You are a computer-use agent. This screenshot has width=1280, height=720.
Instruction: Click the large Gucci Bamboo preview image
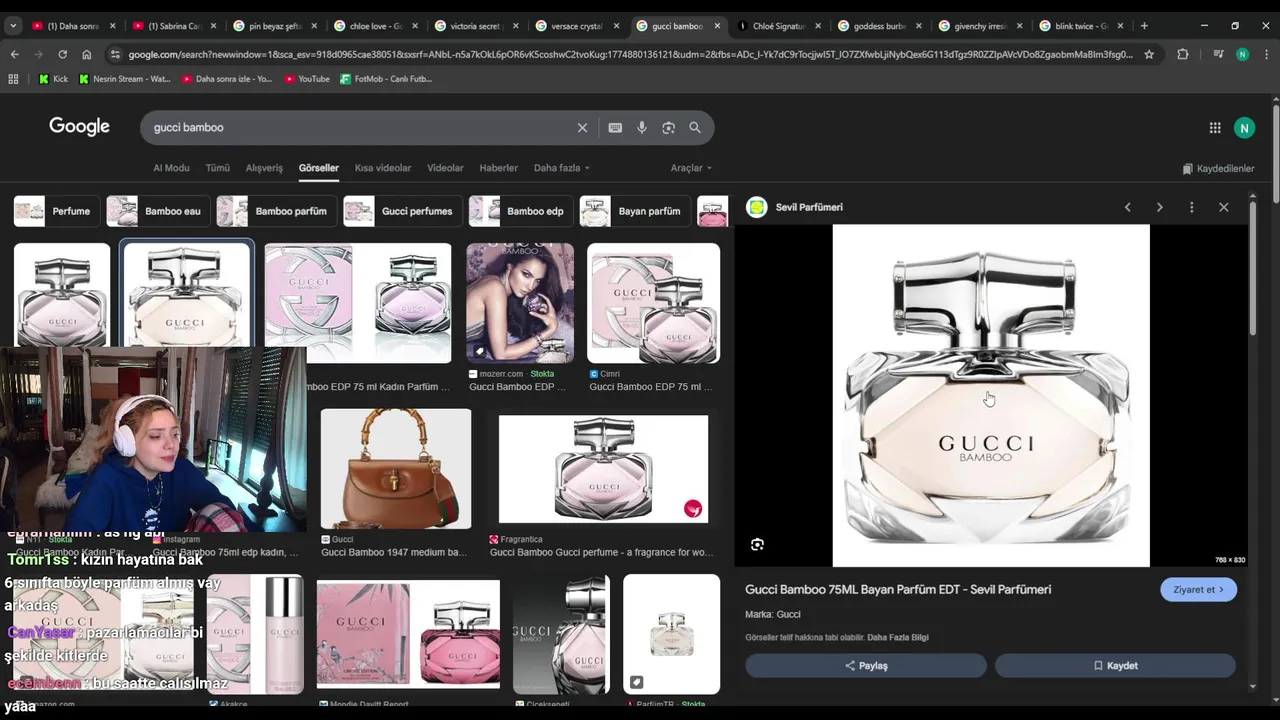tap(991, 396)
